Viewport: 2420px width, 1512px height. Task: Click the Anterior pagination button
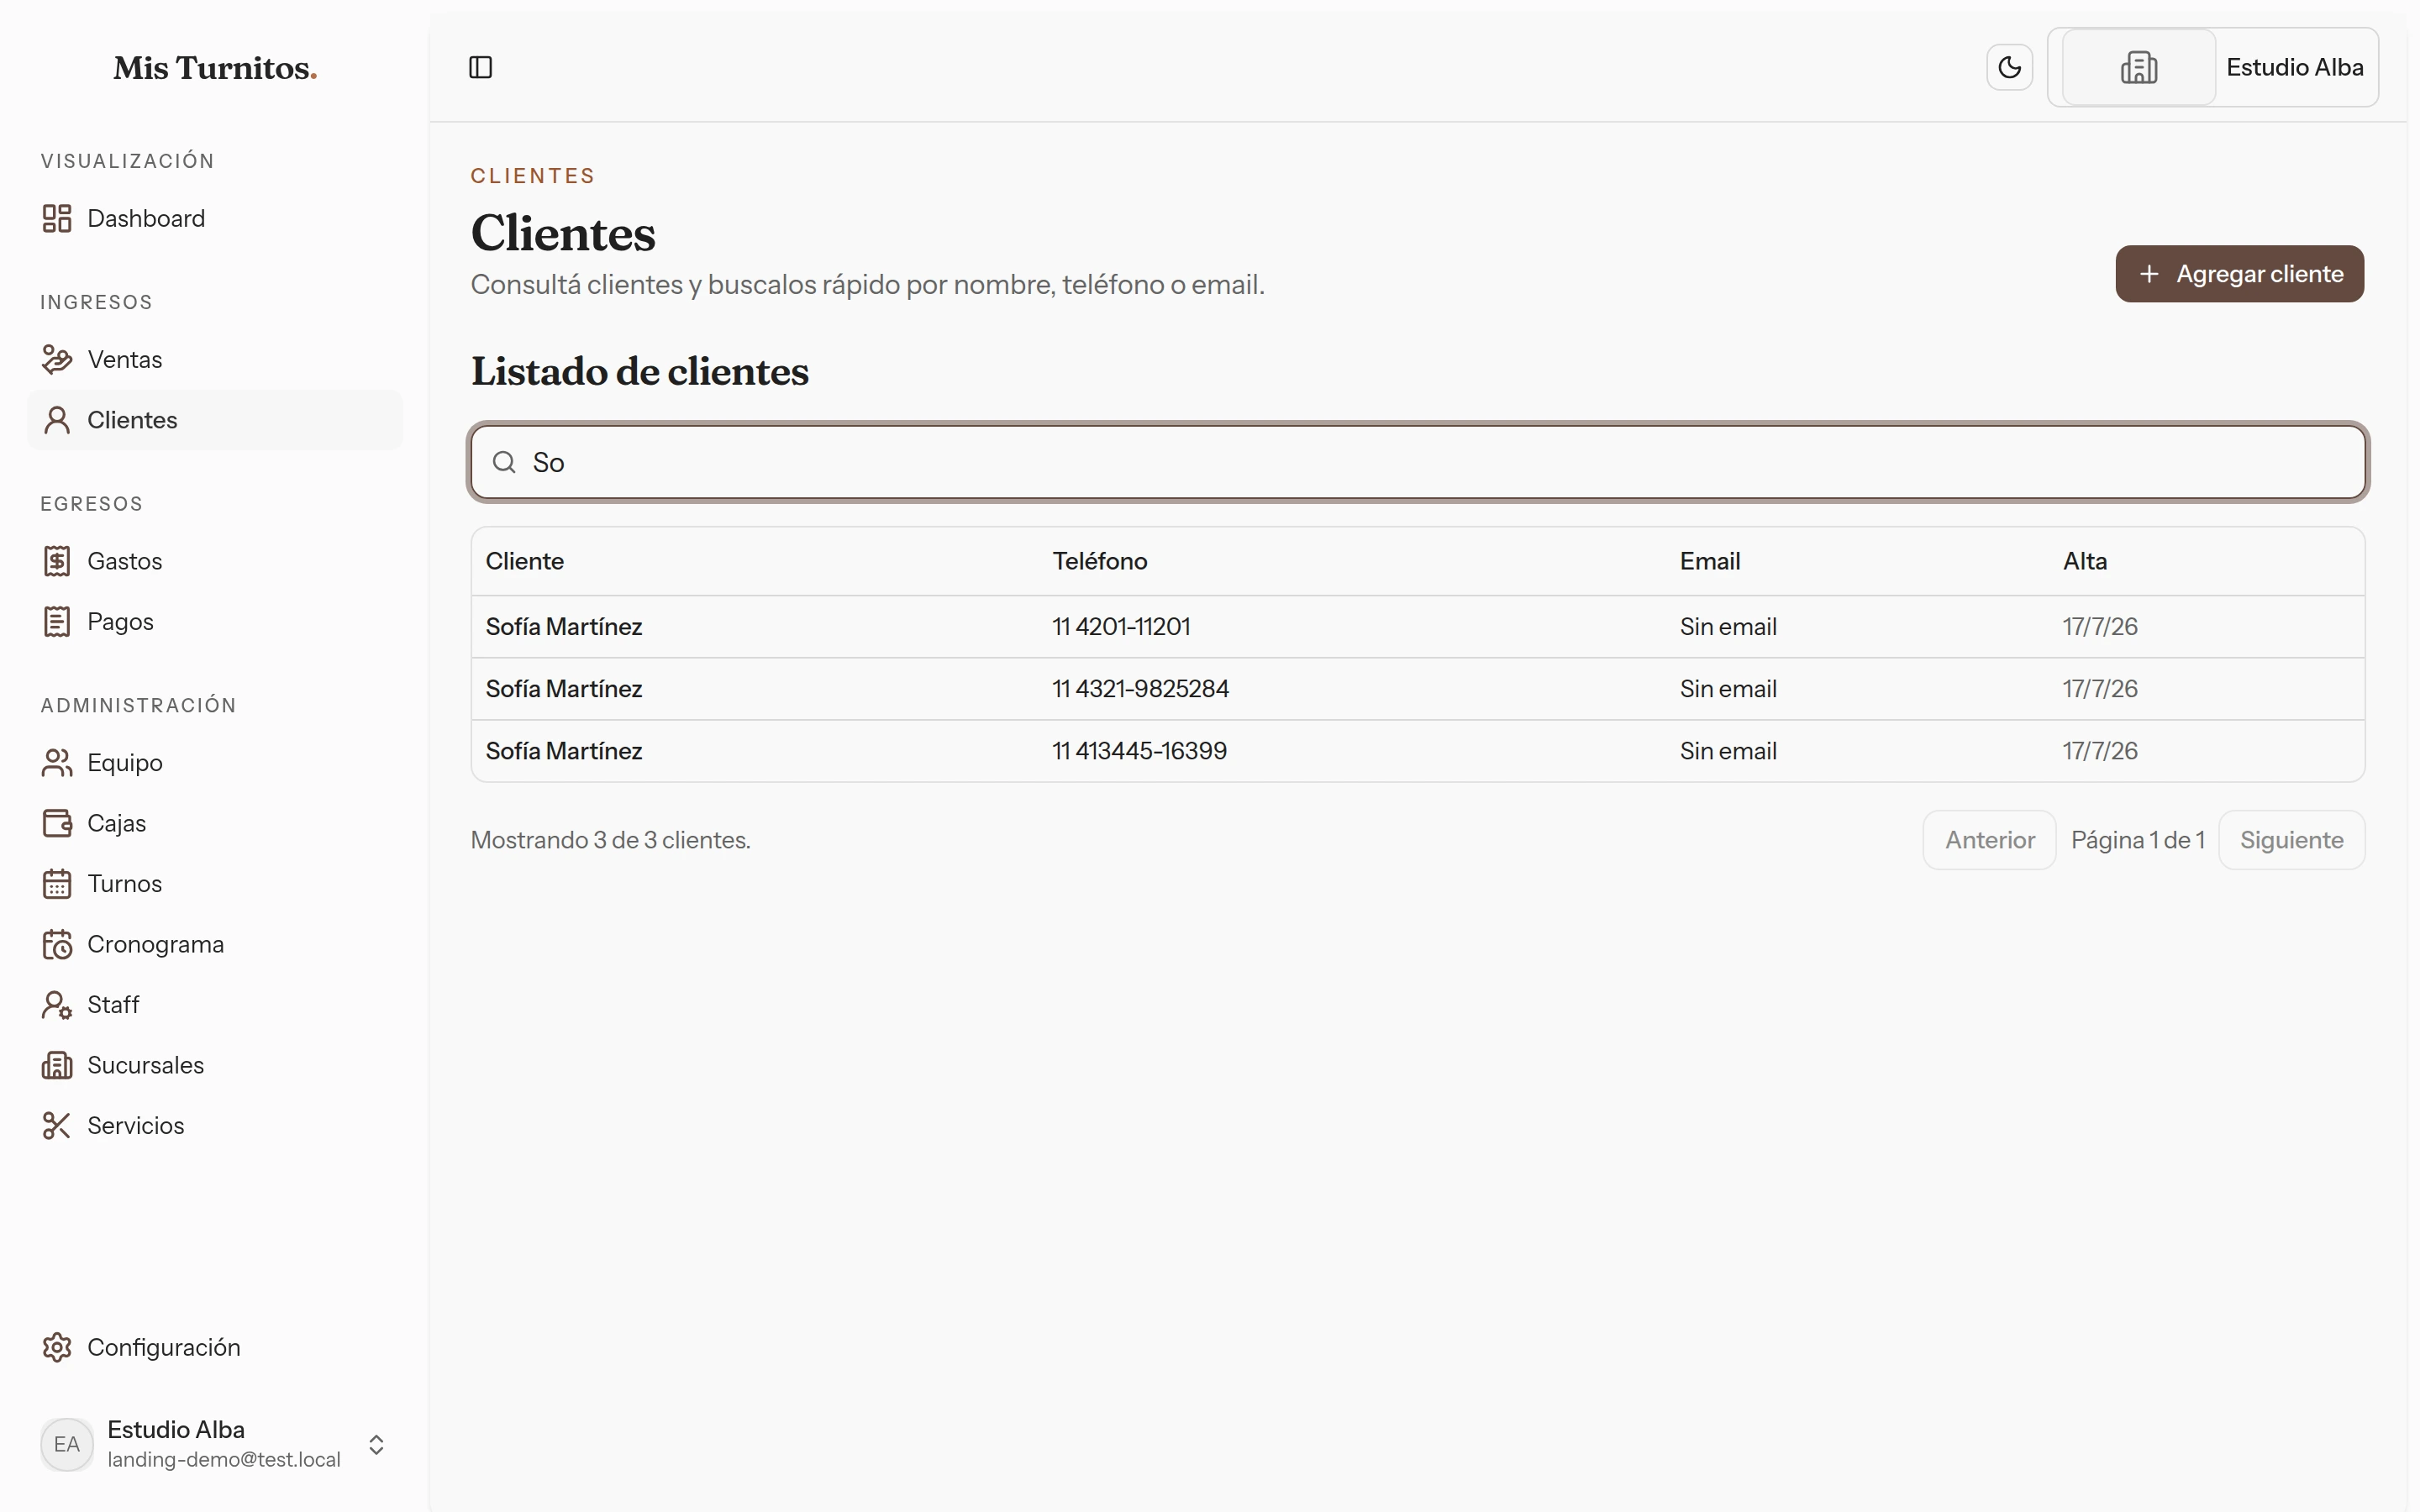(1989, 840)
